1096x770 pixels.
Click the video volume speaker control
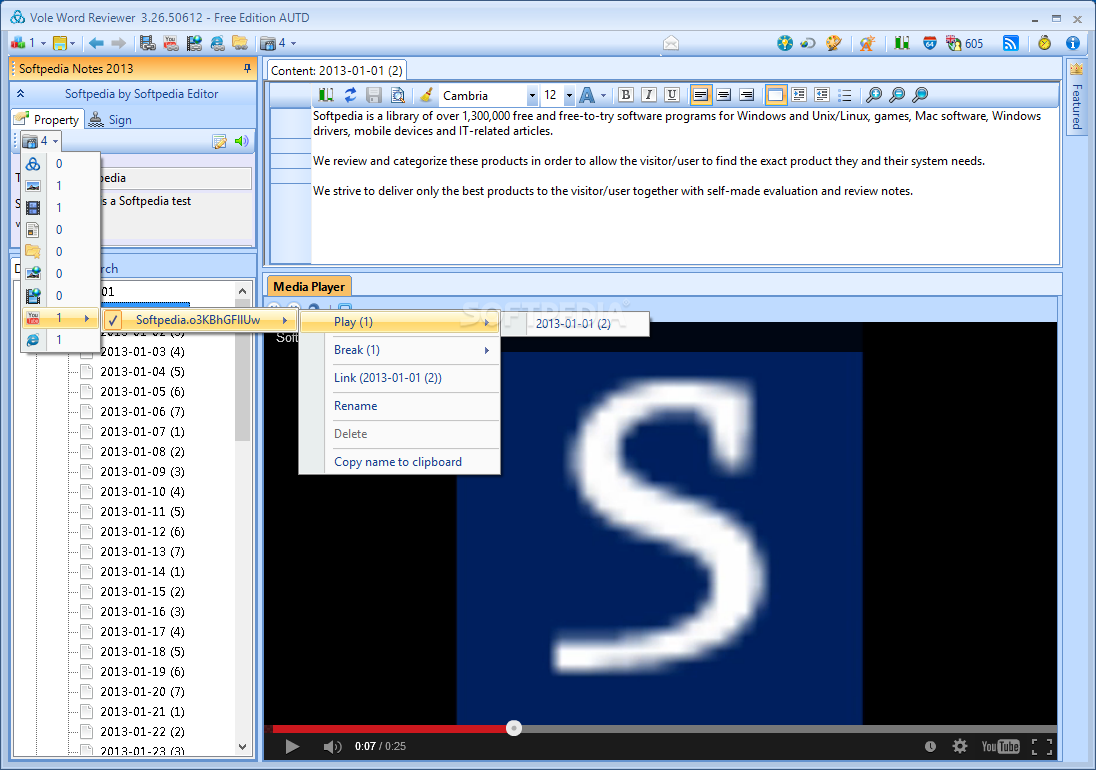click(x=332, y=746)
